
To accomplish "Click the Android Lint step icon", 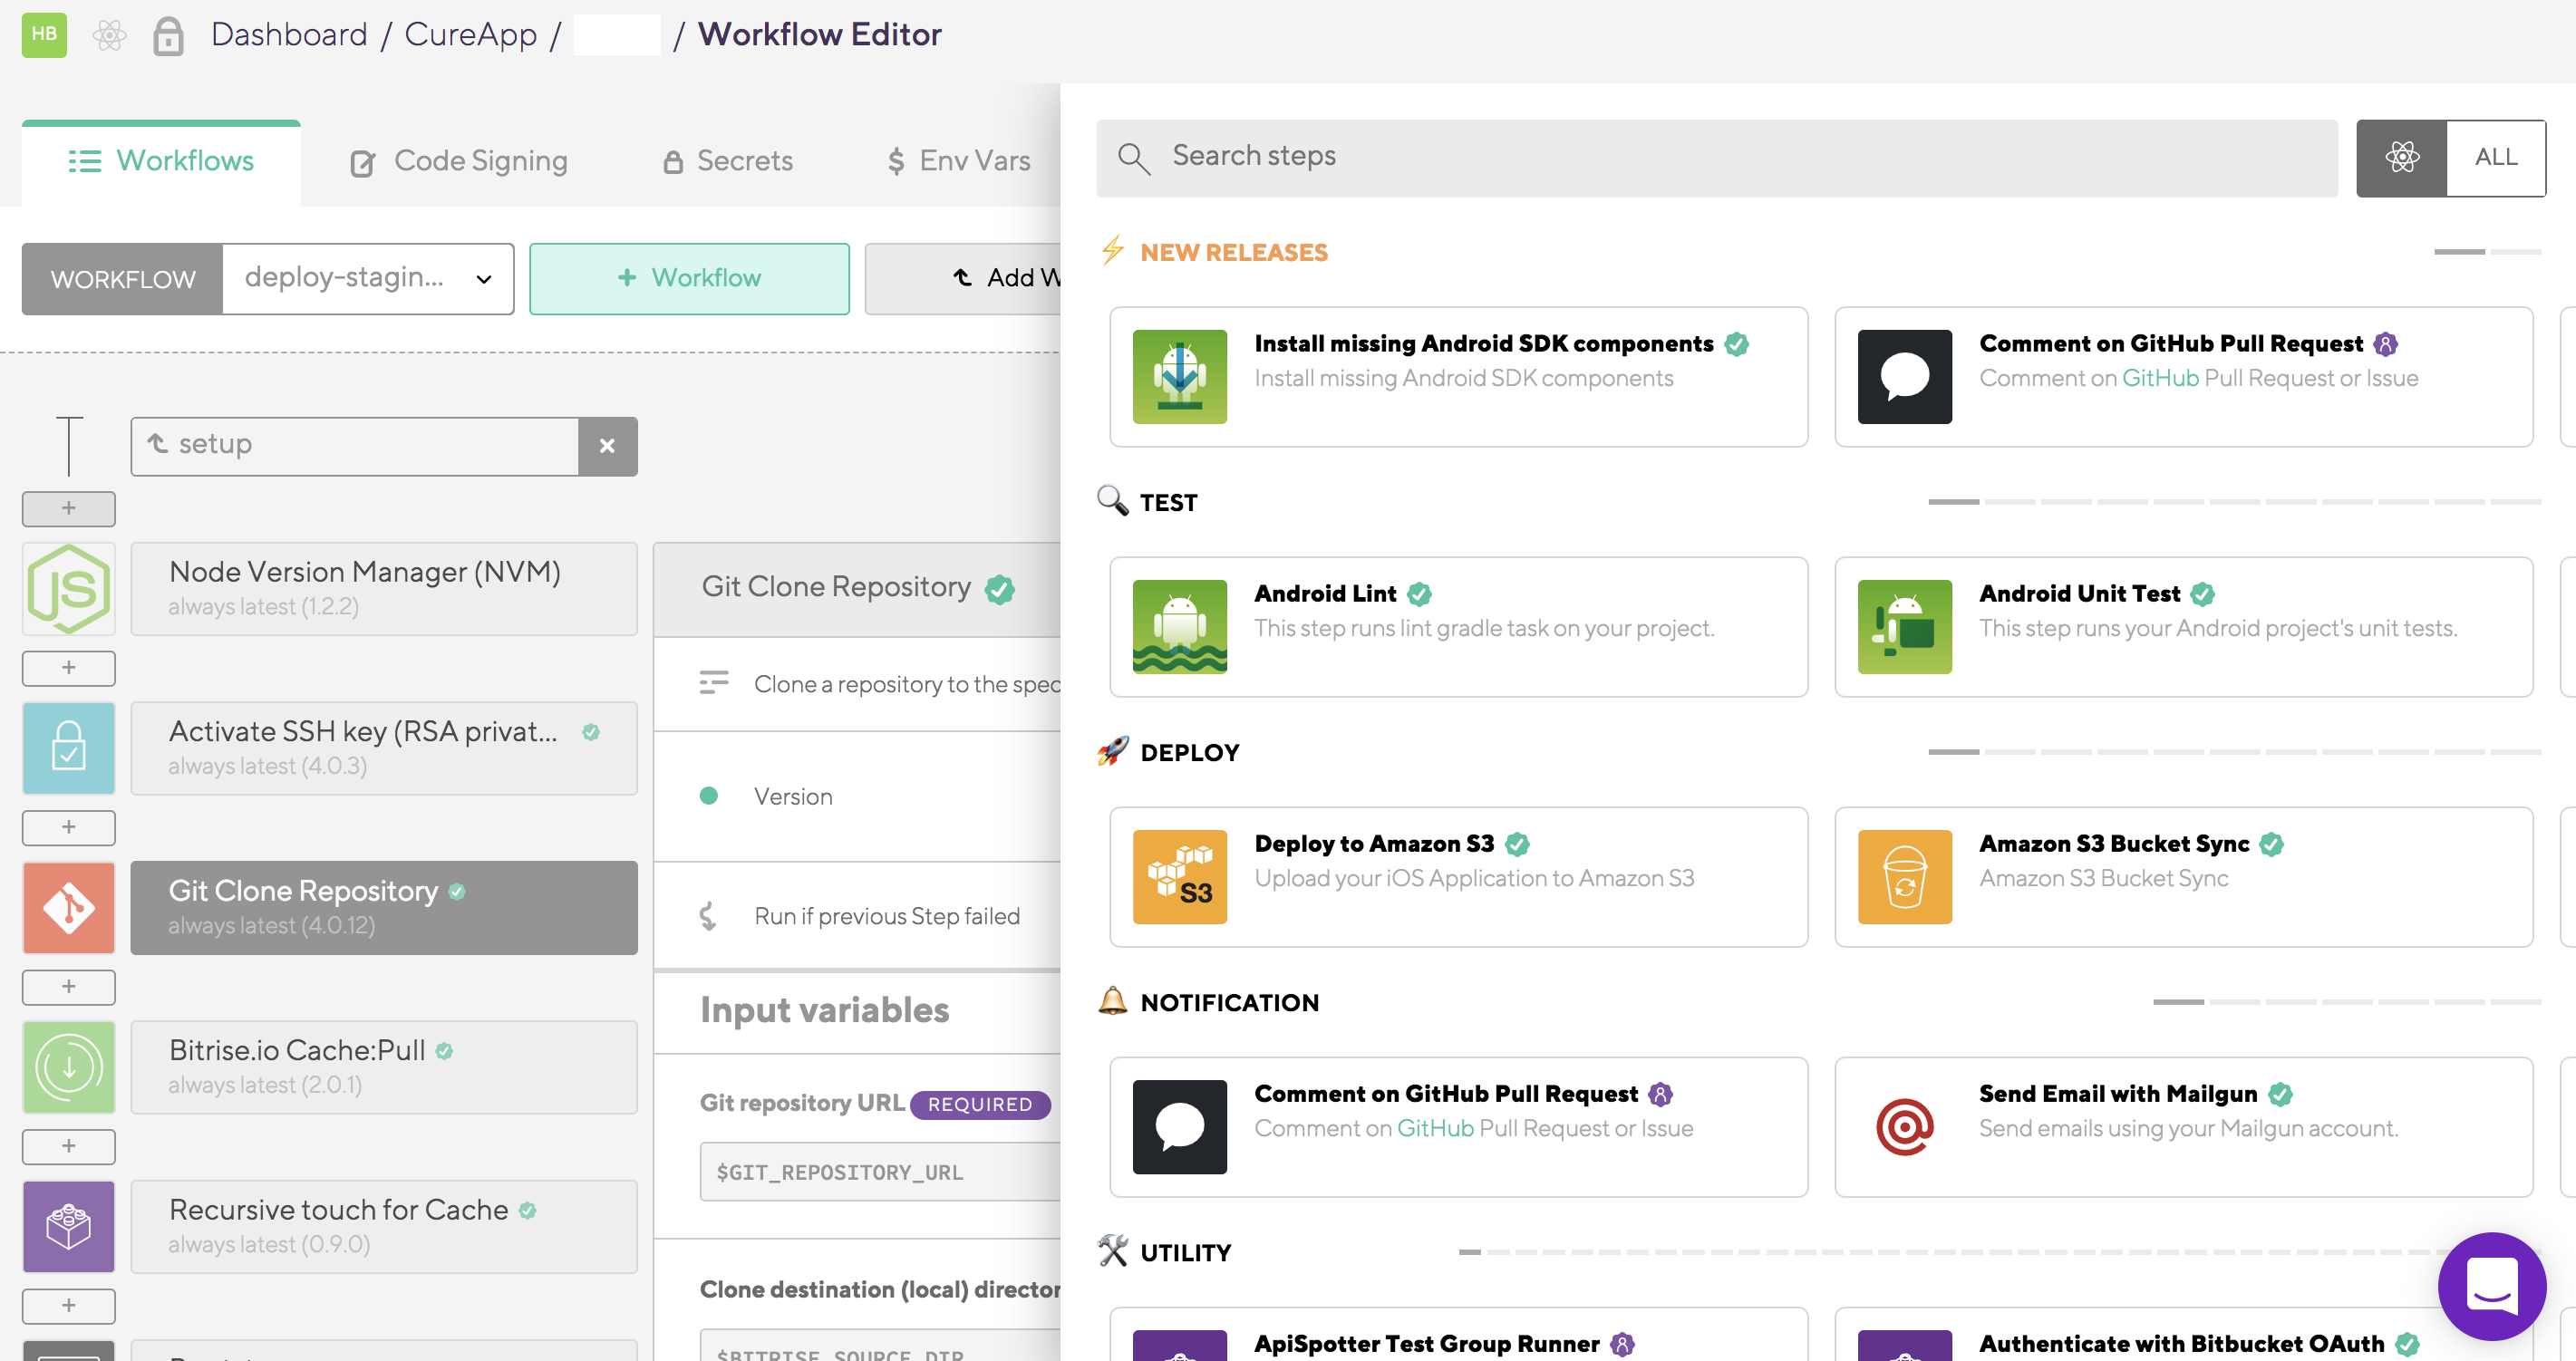I will click(1179, 626).
